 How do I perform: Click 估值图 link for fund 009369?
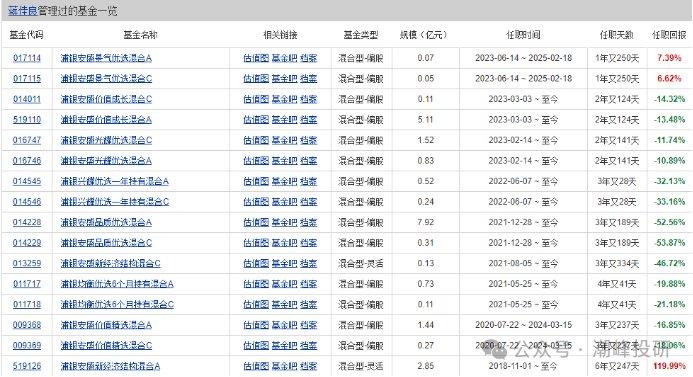pyautogui.click(x=256, y=346)
